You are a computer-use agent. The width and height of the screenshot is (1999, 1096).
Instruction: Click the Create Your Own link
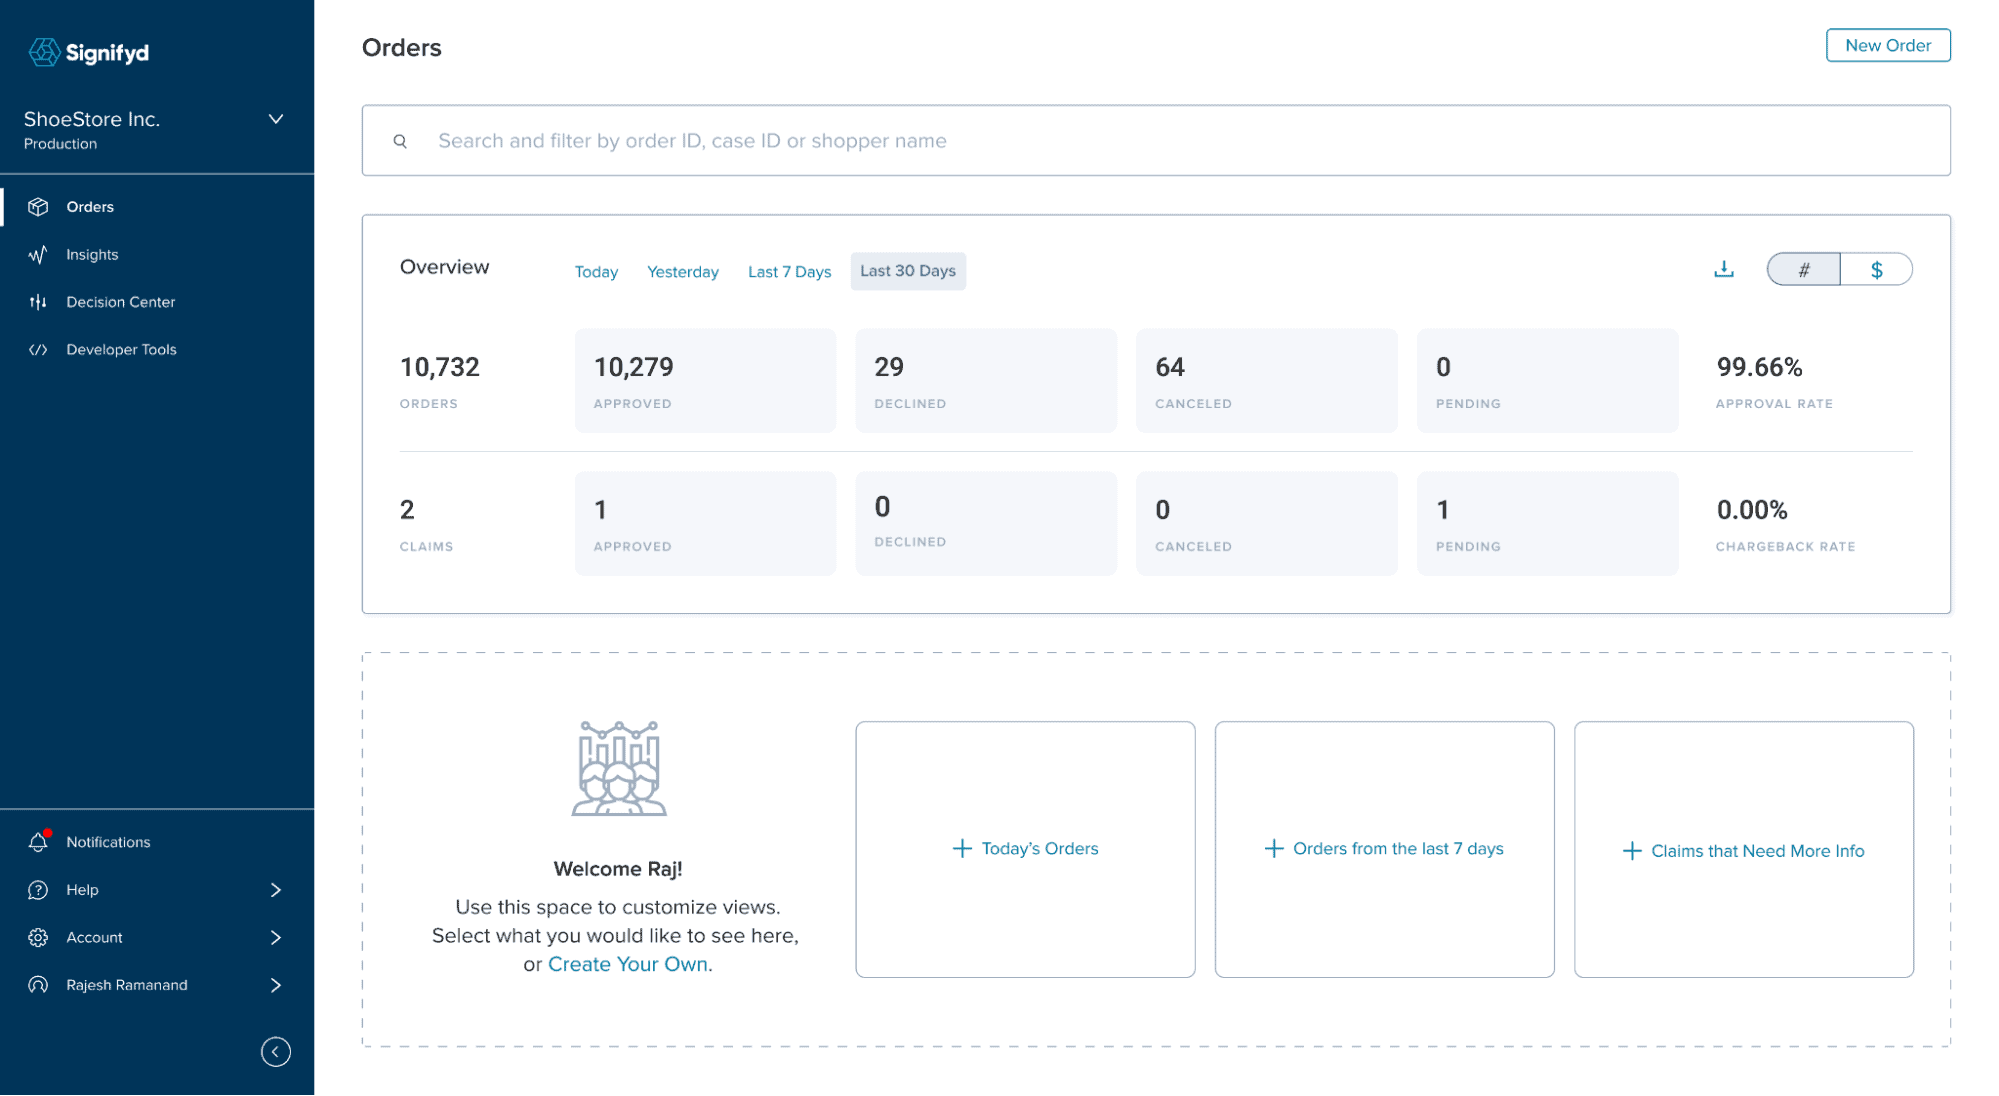click(628, 964)
